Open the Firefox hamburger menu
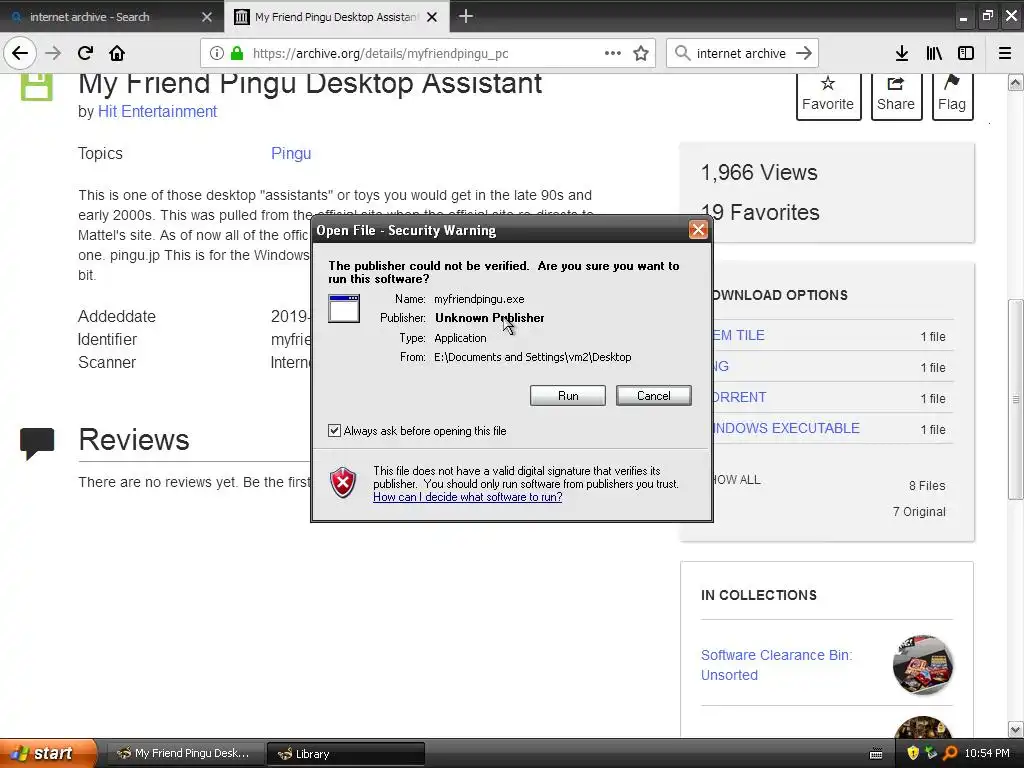 coord(1005,54)
